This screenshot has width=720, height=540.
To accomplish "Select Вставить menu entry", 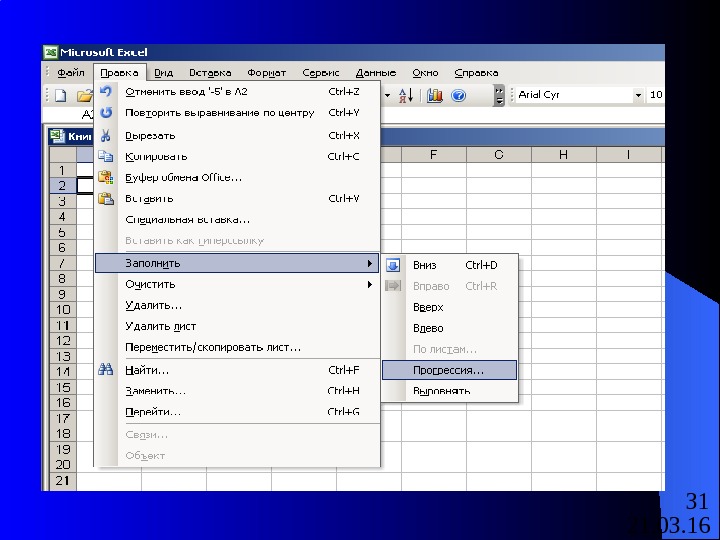I will click(x=237, y=198).
